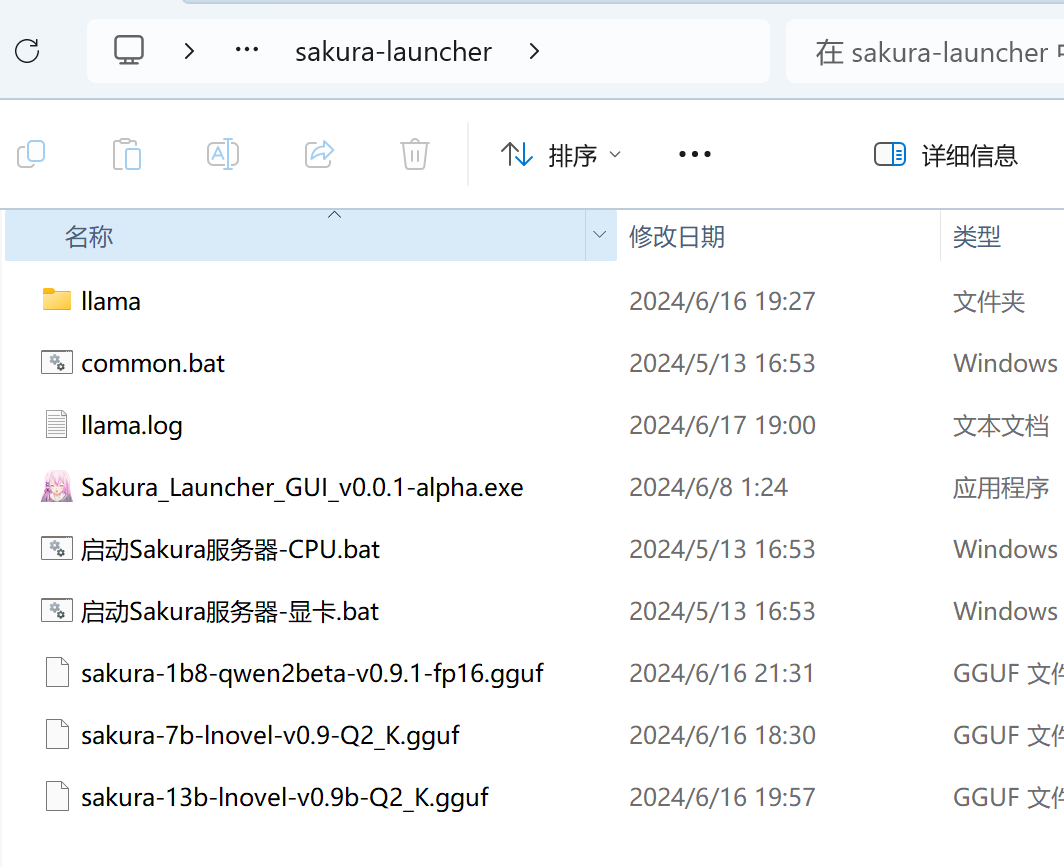Image resolution: width=1064 pixels, height=867 pixels.
Task: Click the Delete trash can icon
Action: (x=415, y=154)
